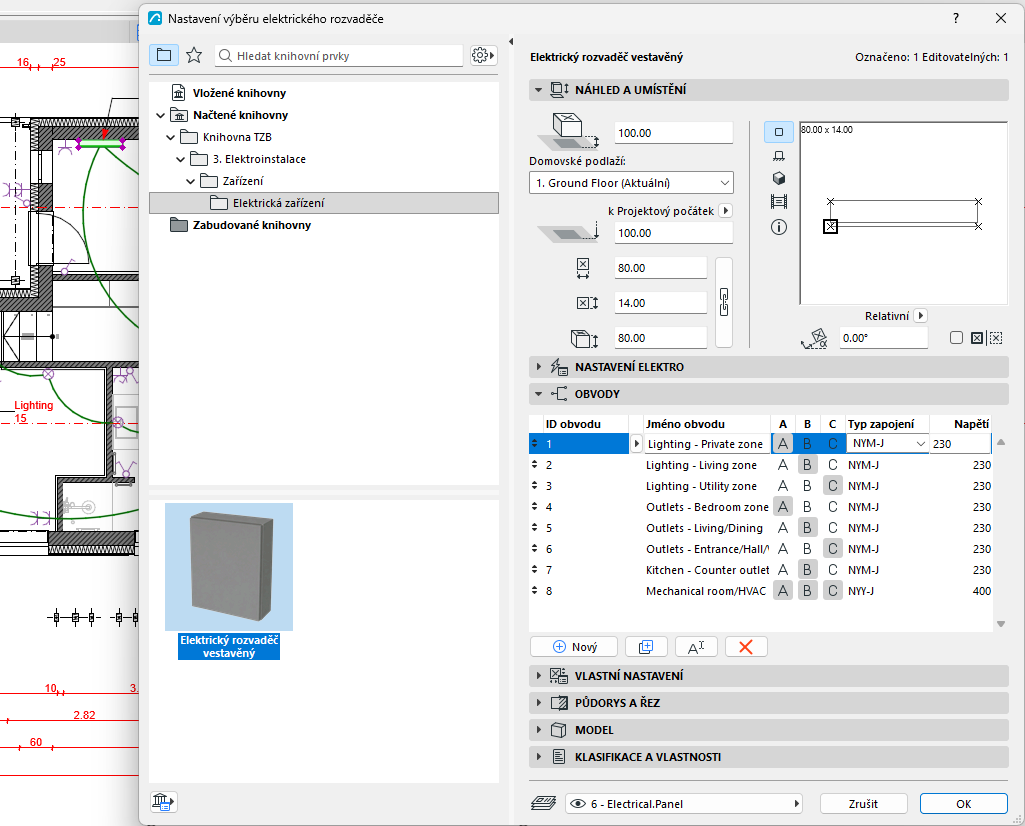Toggle phase A for Lighting - Living zone
Screen dimensions: 1025x826
coord(782,465)
